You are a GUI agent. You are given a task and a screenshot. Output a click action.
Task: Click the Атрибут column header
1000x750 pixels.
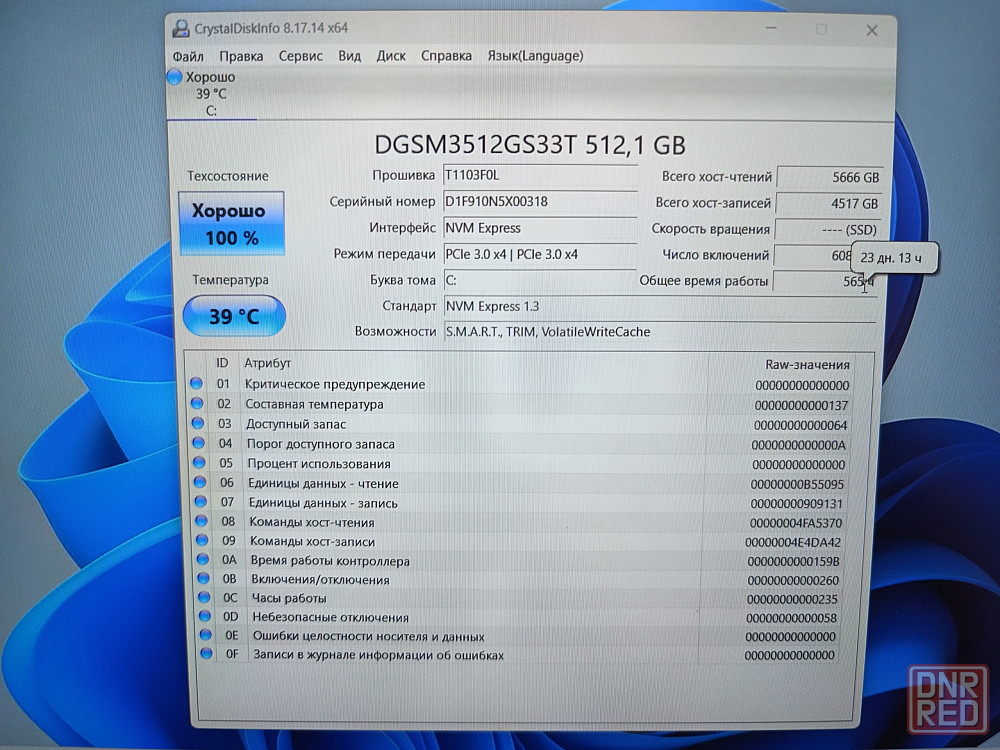[268, 364]
